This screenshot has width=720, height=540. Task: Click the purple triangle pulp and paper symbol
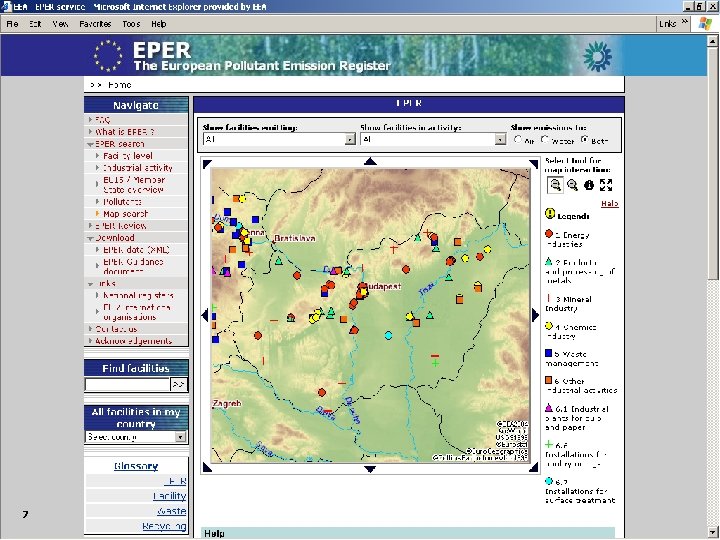coord(548,408)
